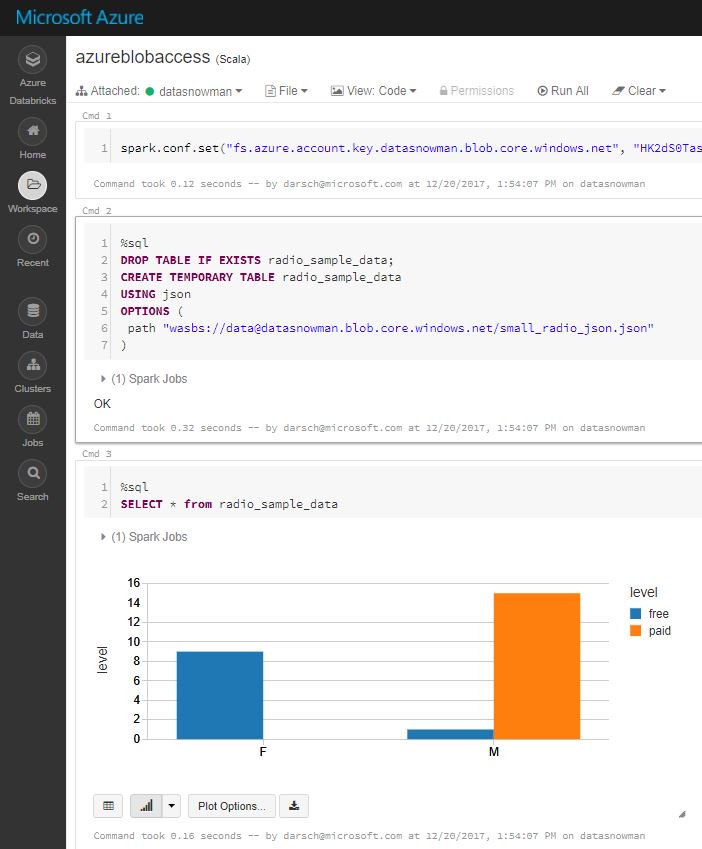
Task: Click the green cluster status indicator
Action: (x=150, y=92)
